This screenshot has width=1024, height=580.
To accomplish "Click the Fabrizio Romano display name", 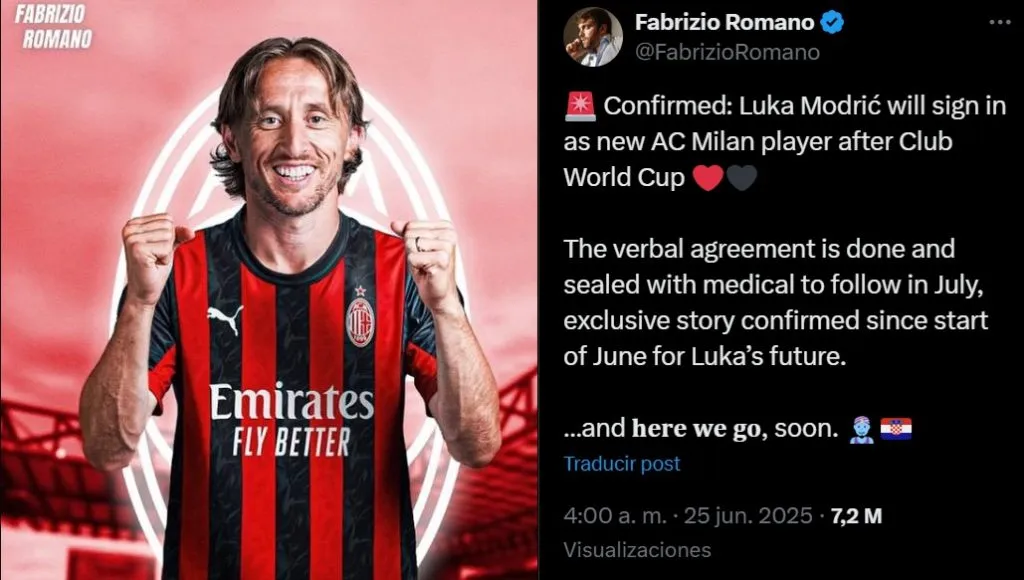I will pyautogui.click(x=724, y=23).
